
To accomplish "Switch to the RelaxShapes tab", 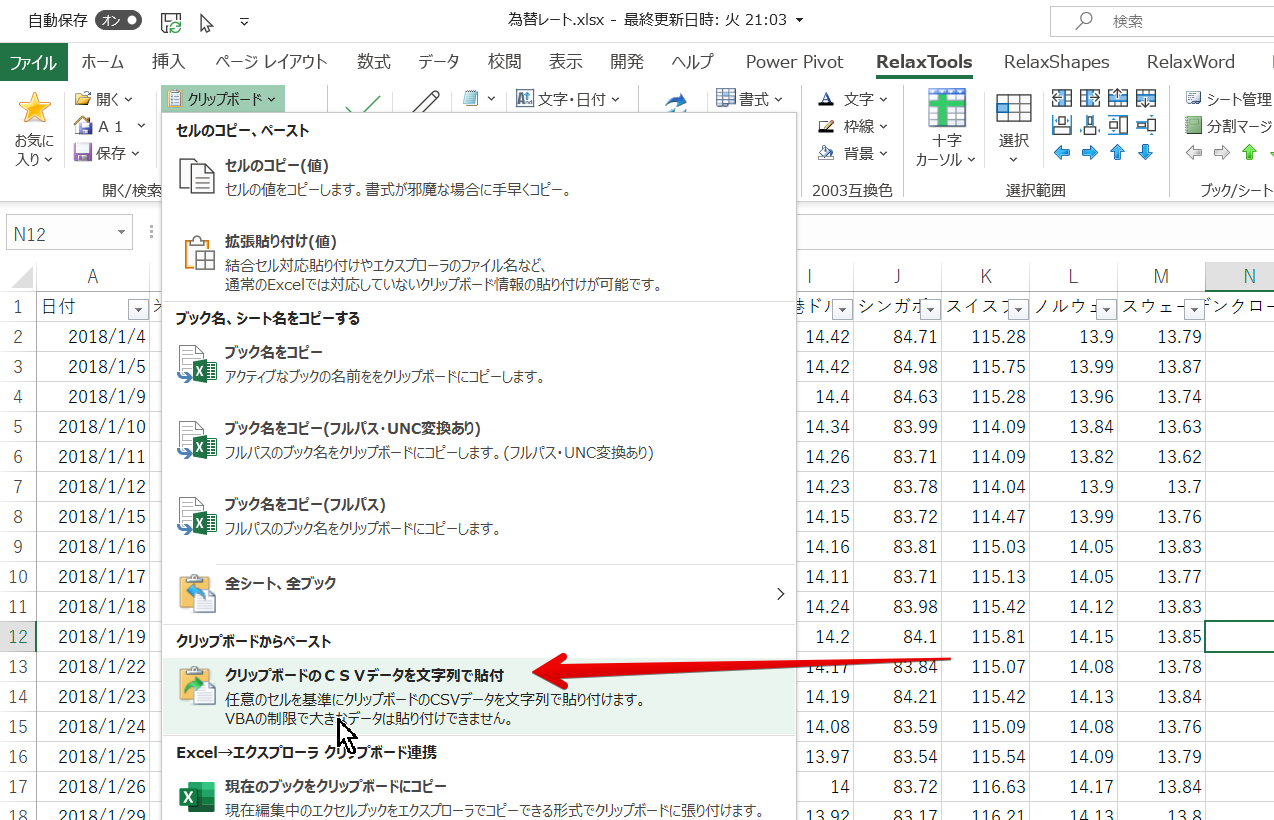I will pos(1056,62).
